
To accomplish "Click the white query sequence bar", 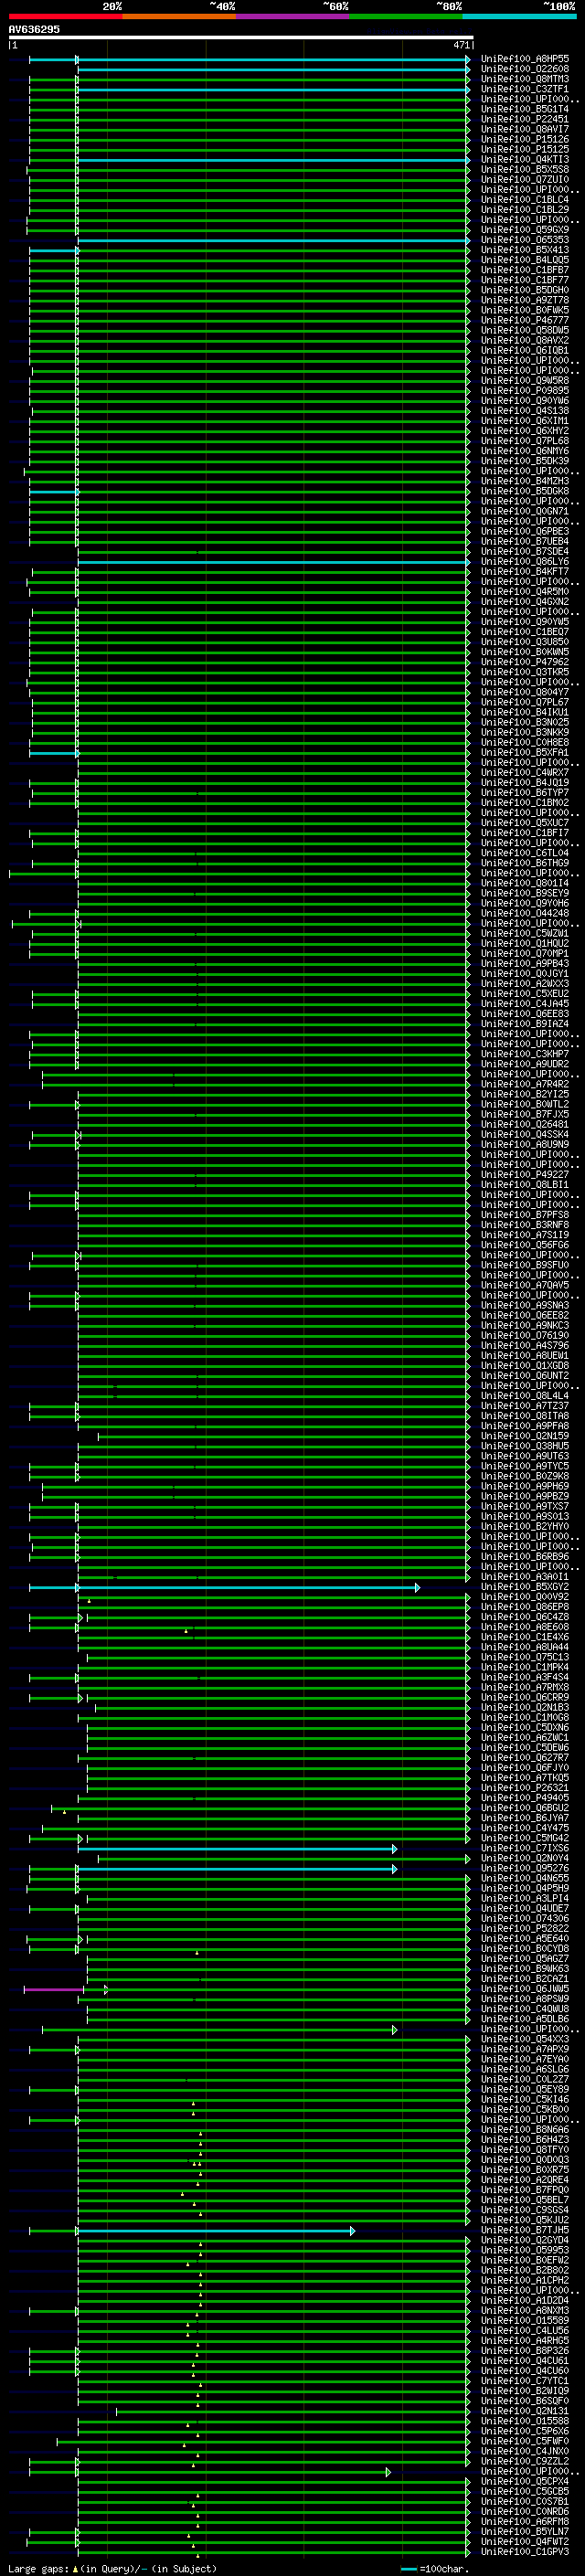I will pyautogui.click(x=241, y=37).
